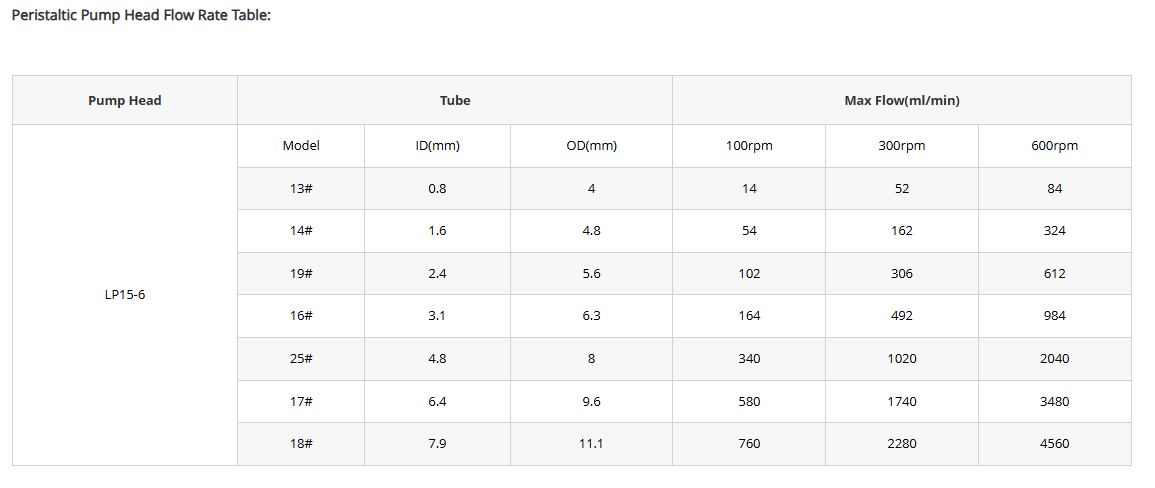Click the 11.1 OD value cell
The image size is (1155, 488).
click(591, 445)
